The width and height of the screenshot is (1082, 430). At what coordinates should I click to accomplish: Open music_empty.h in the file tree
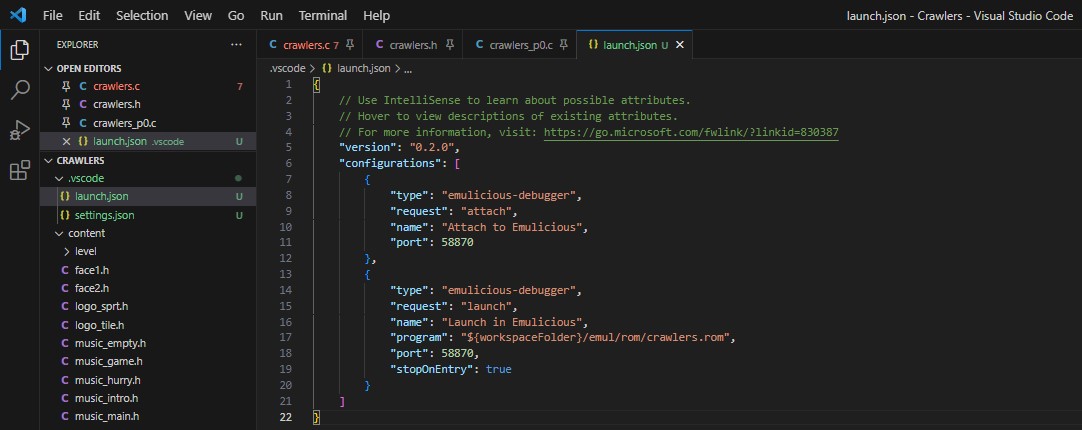pos(148,343)
